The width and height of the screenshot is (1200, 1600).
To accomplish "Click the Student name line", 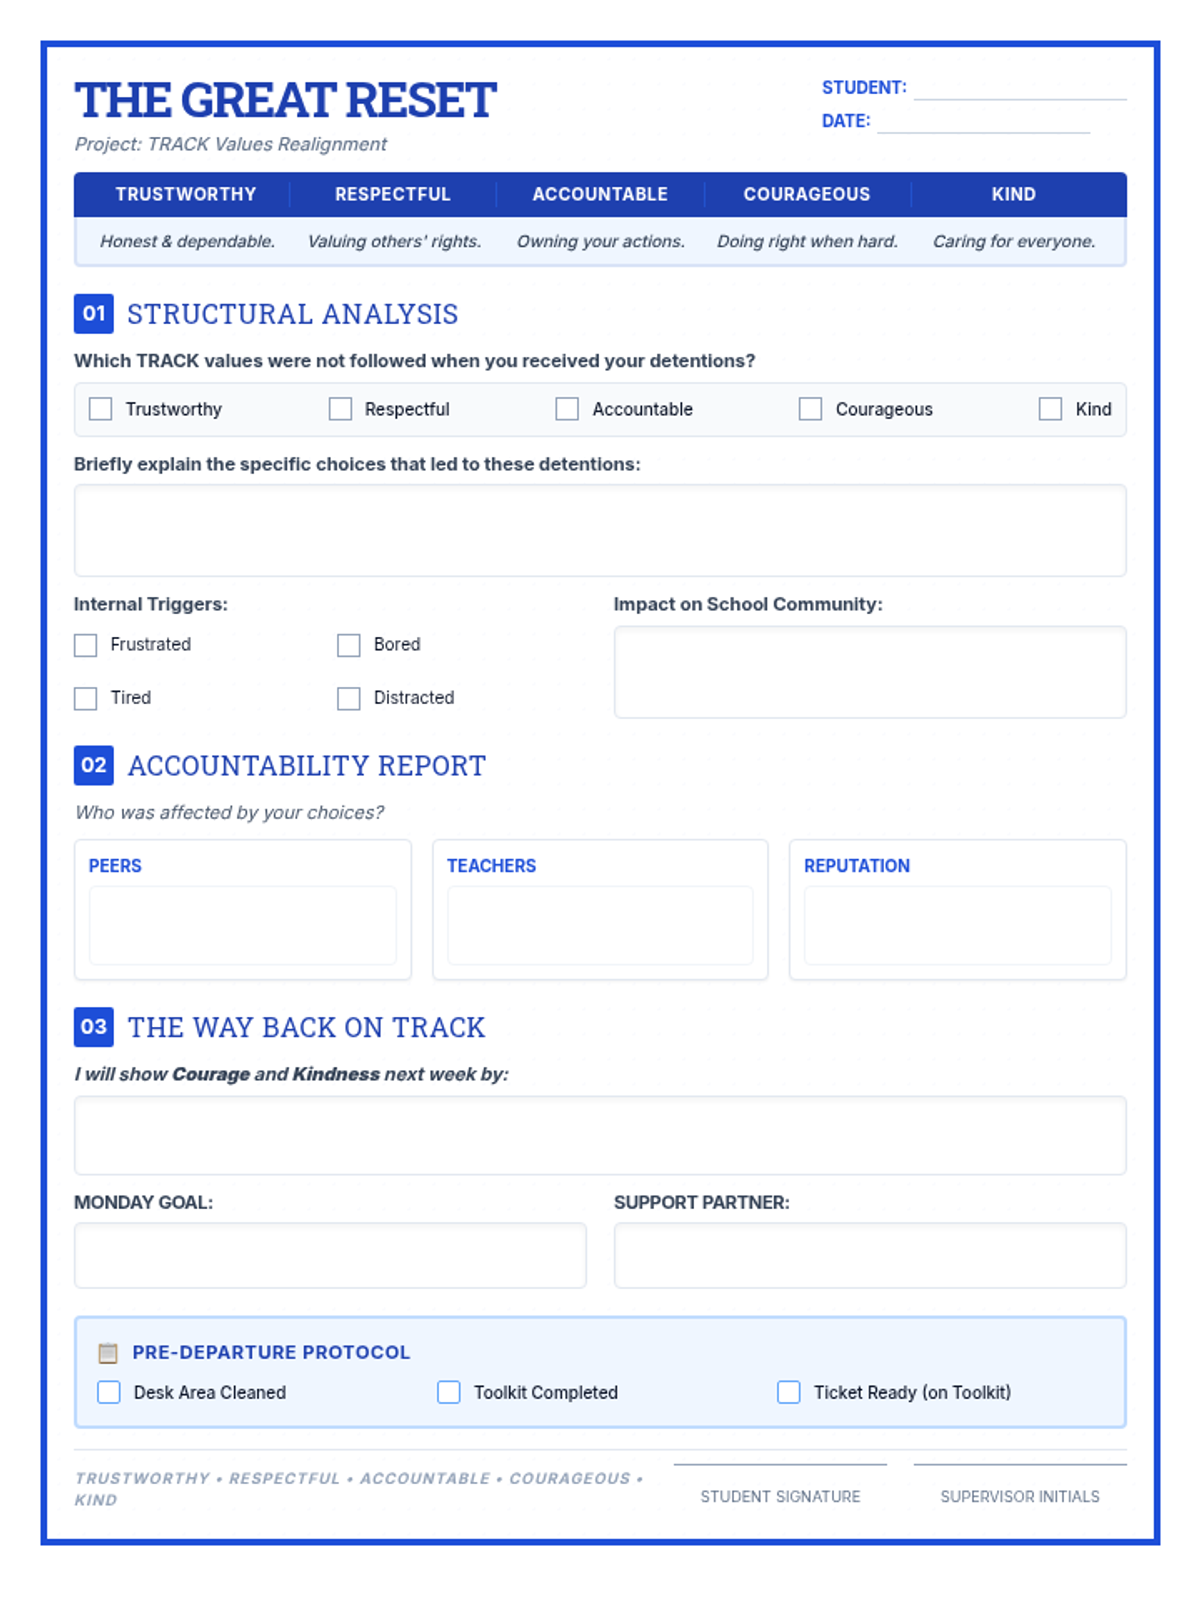I will pyautogui.click(x=1020, y=89).
